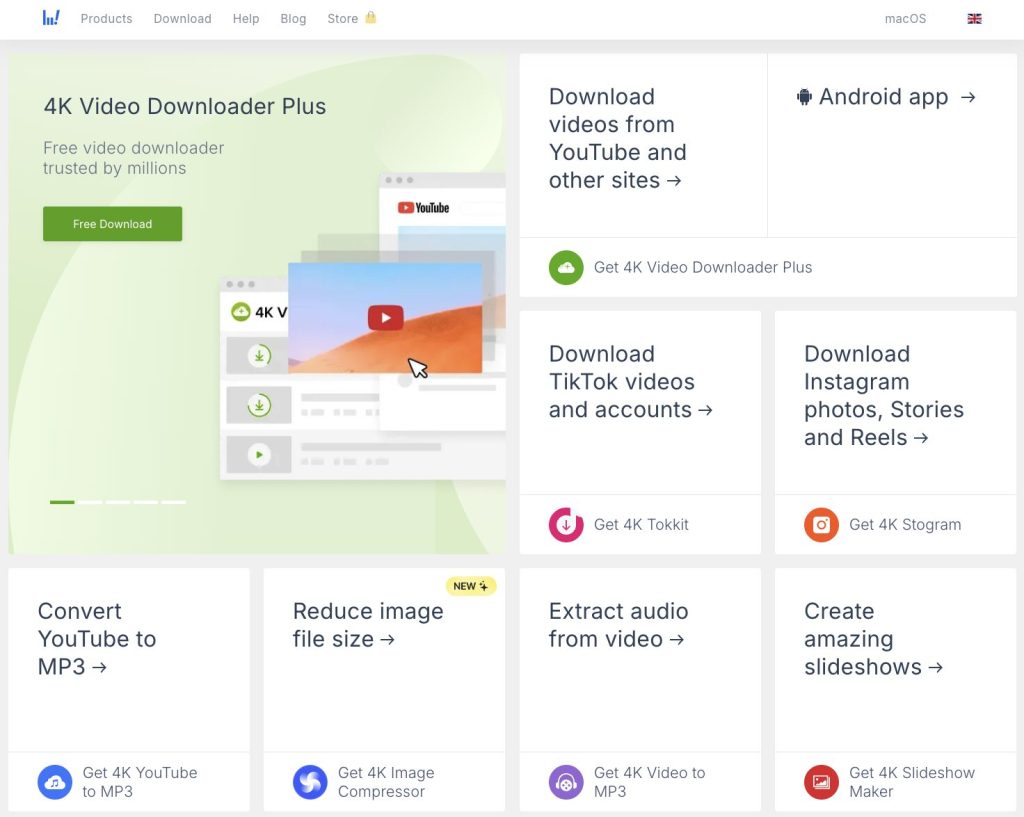Open the macOS platform selector
Viewport: 1024px width, 817px height.
[905, 19]
